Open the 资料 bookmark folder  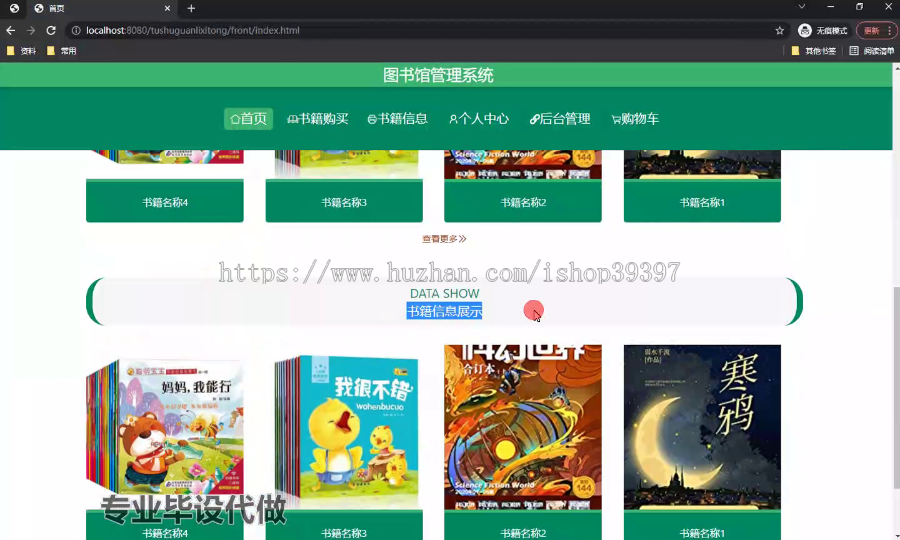point(21,50)
